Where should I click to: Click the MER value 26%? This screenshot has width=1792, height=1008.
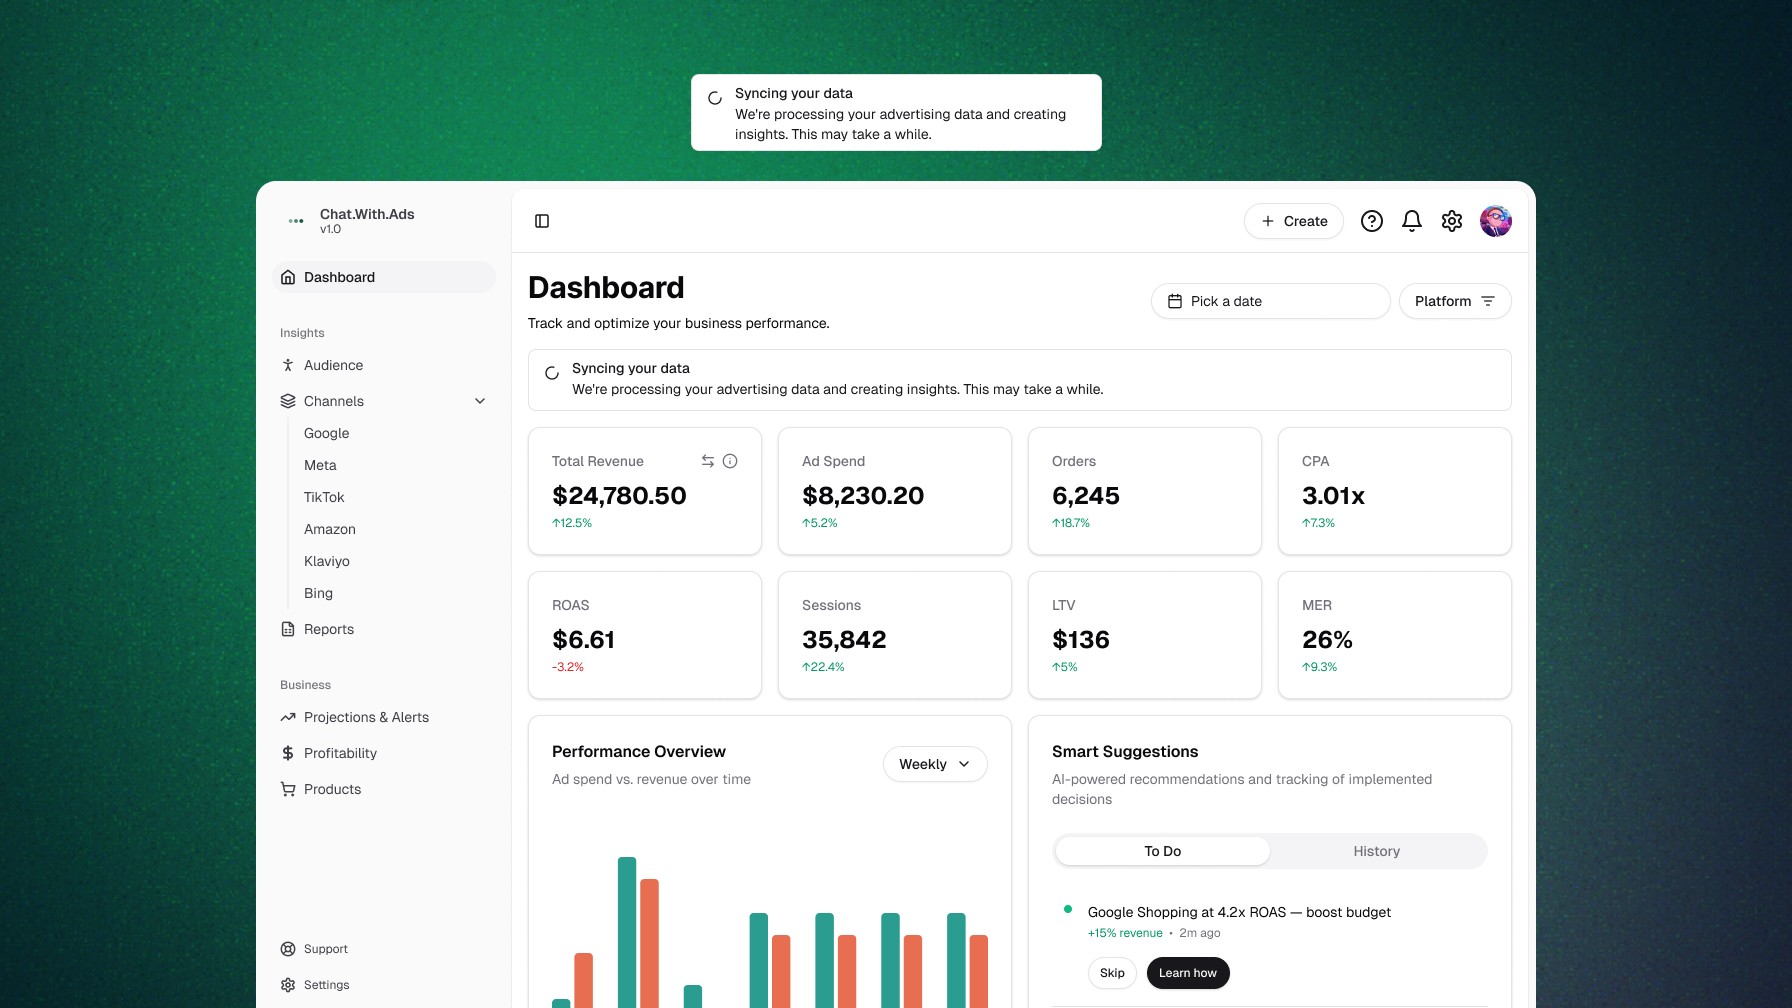pos(1327,640)
